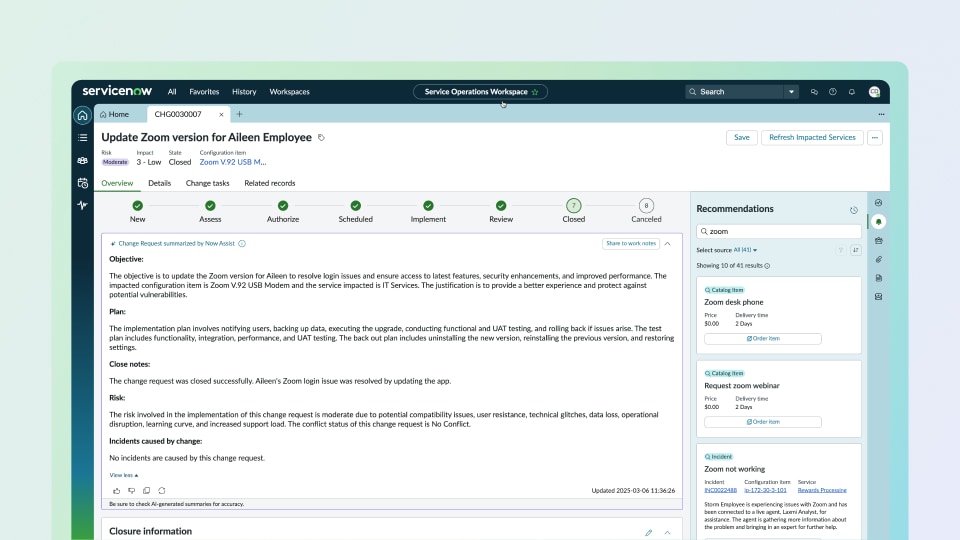Switch to the Change tasks tab
The image size is (960, 540).
208,183
